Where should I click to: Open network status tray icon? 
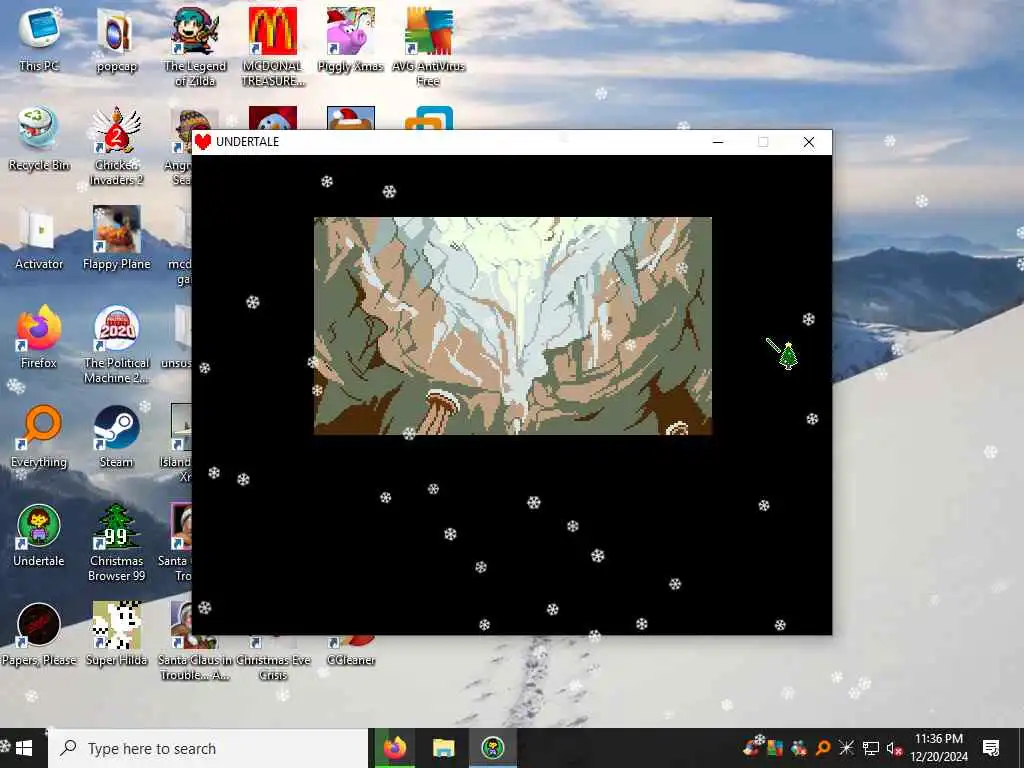[x=871, y=748]
